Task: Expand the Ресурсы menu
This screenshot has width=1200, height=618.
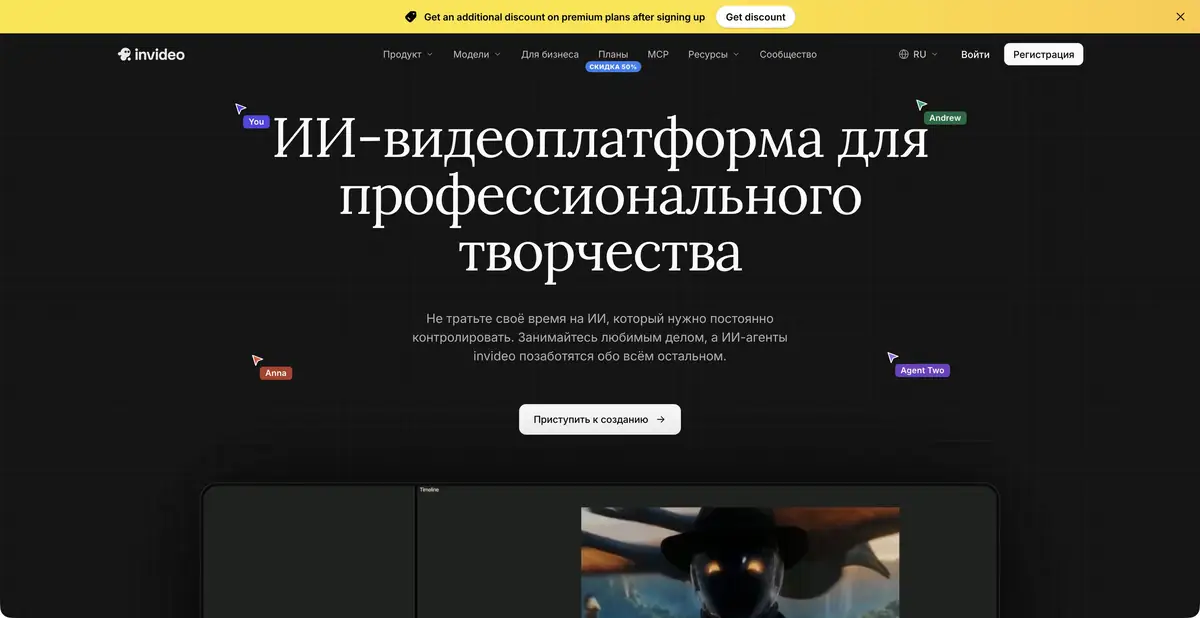Action: (x=714, y=54)
